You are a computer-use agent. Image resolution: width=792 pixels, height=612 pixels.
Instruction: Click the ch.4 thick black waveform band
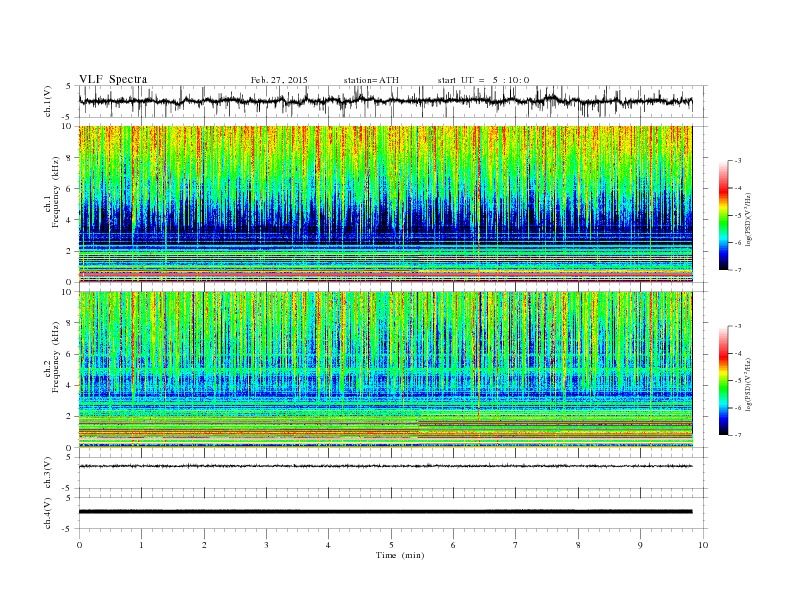[x=385, y=512]
